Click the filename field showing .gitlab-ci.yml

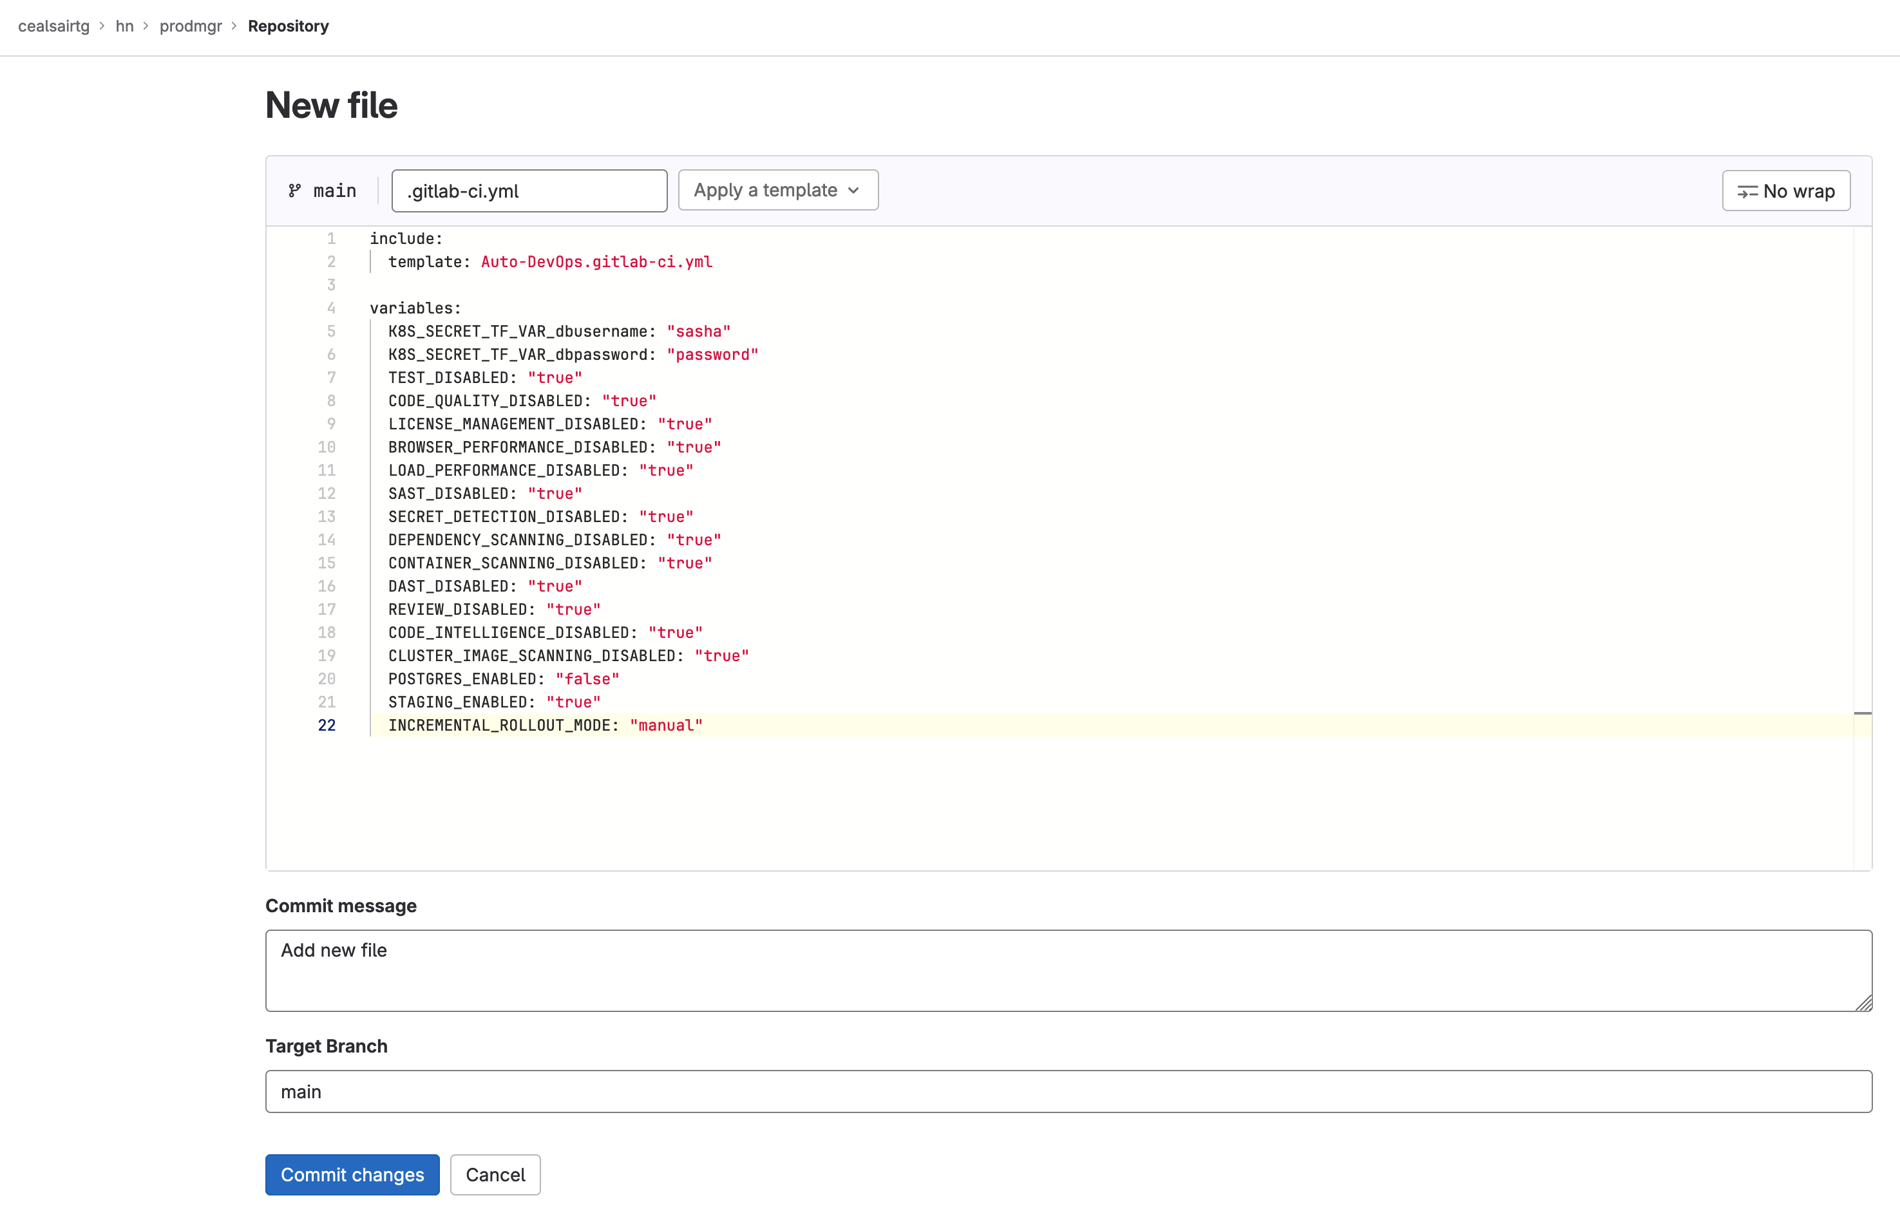click(x=529, y=190)
